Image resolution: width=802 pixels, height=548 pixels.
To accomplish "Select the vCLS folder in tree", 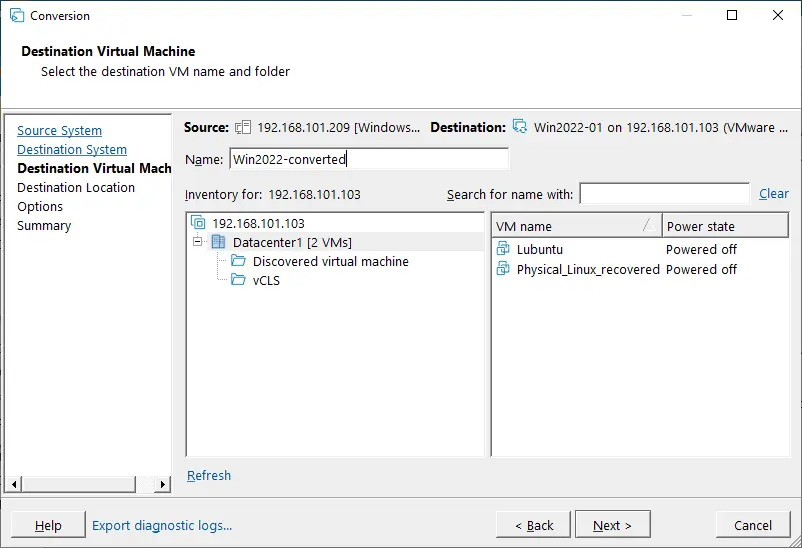I will [x=266, y=280].
